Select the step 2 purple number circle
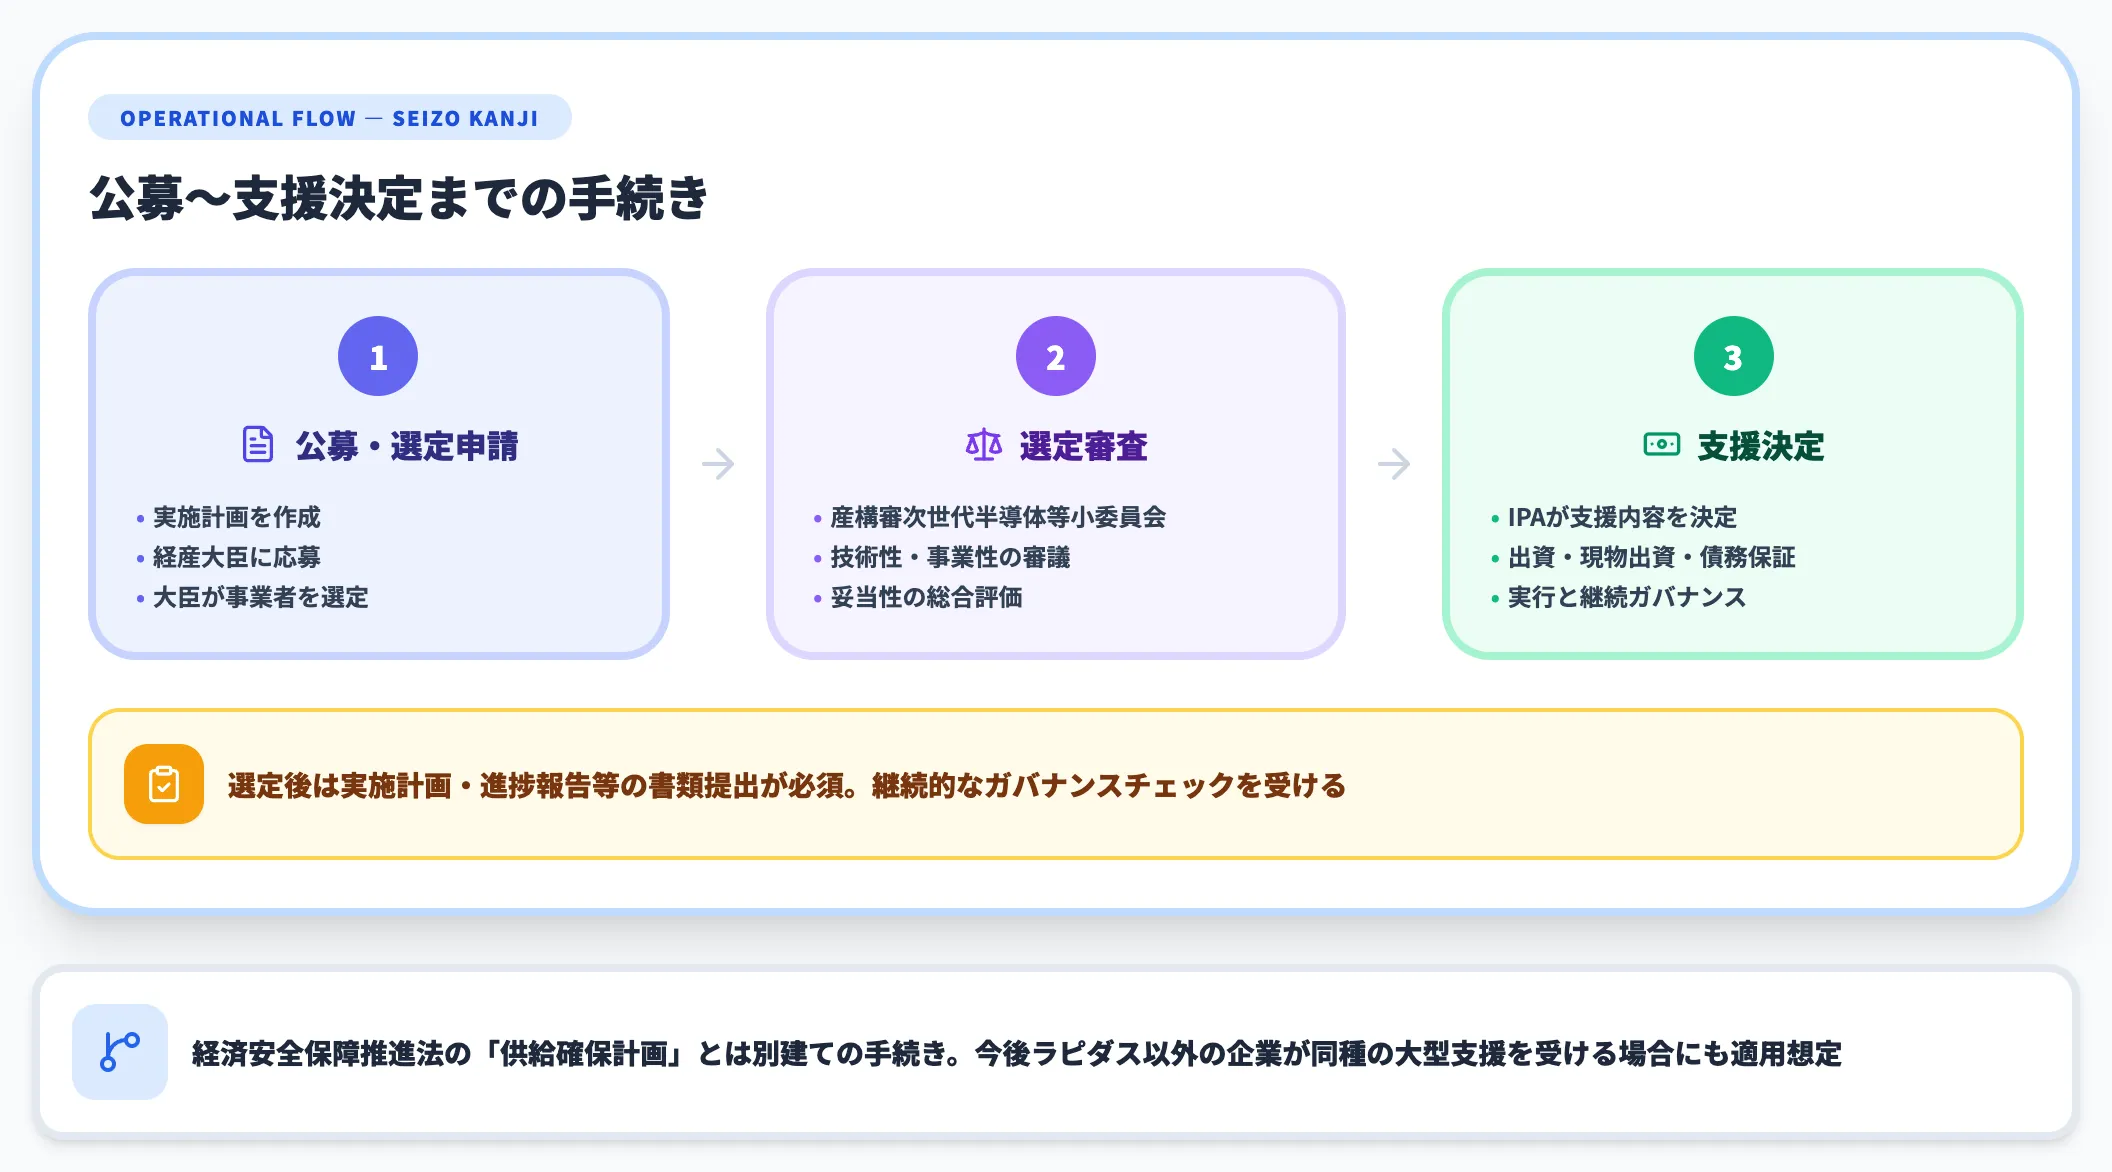This screenshot has width=2112, height=1172. click(x=1056, y=356)
